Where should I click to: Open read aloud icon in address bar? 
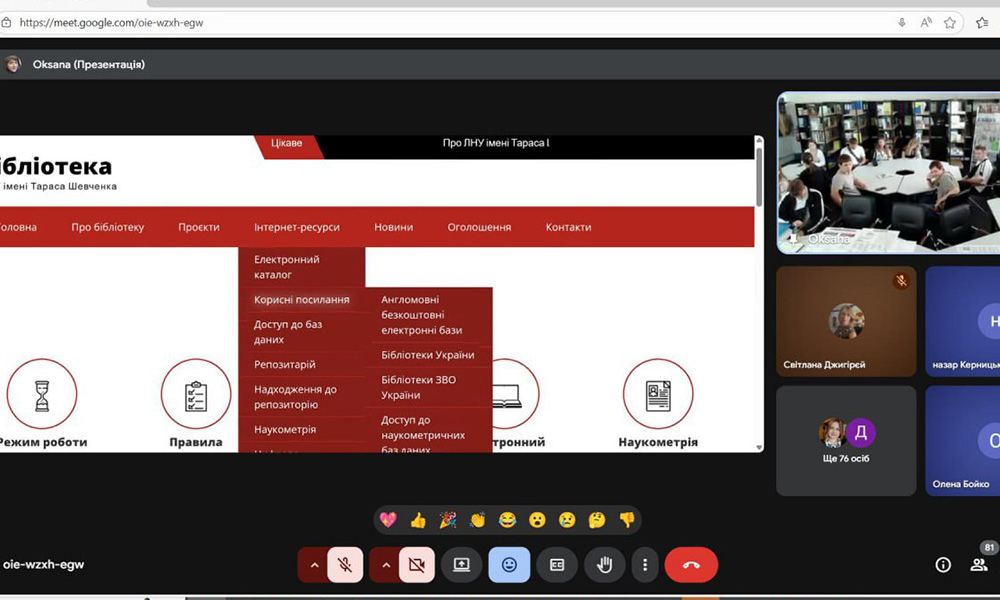pos(926,23)
